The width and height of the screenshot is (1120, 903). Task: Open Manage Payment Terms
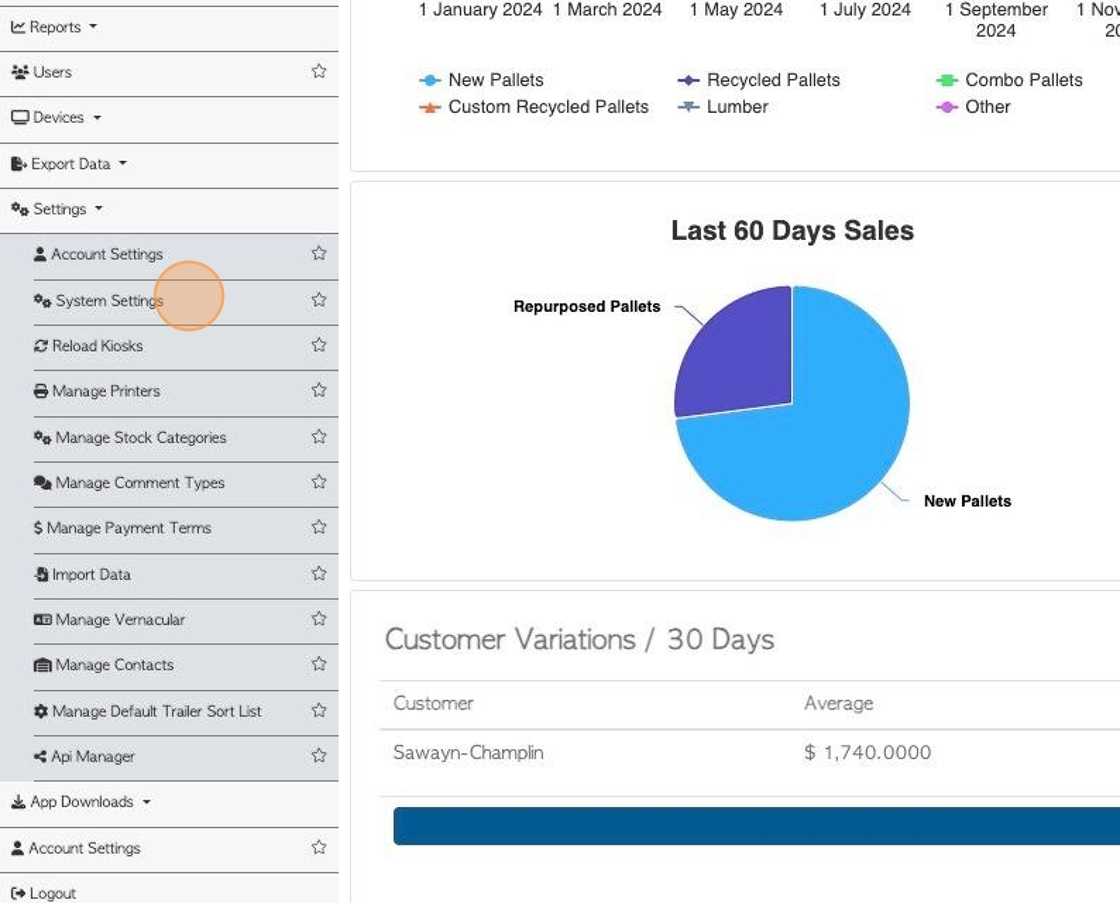click(129, 528)
